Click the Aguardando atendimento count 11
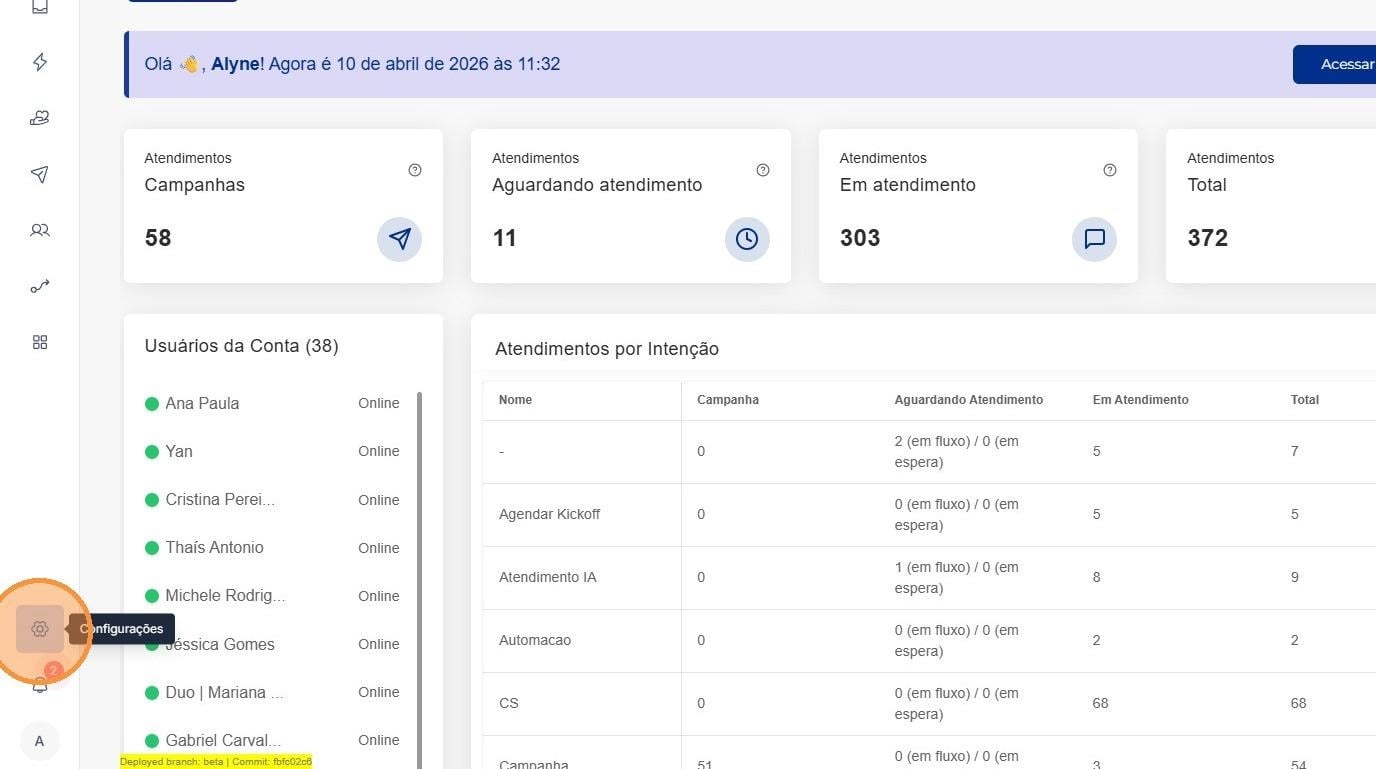This screenshot has height=769, width=1376. 505,238
